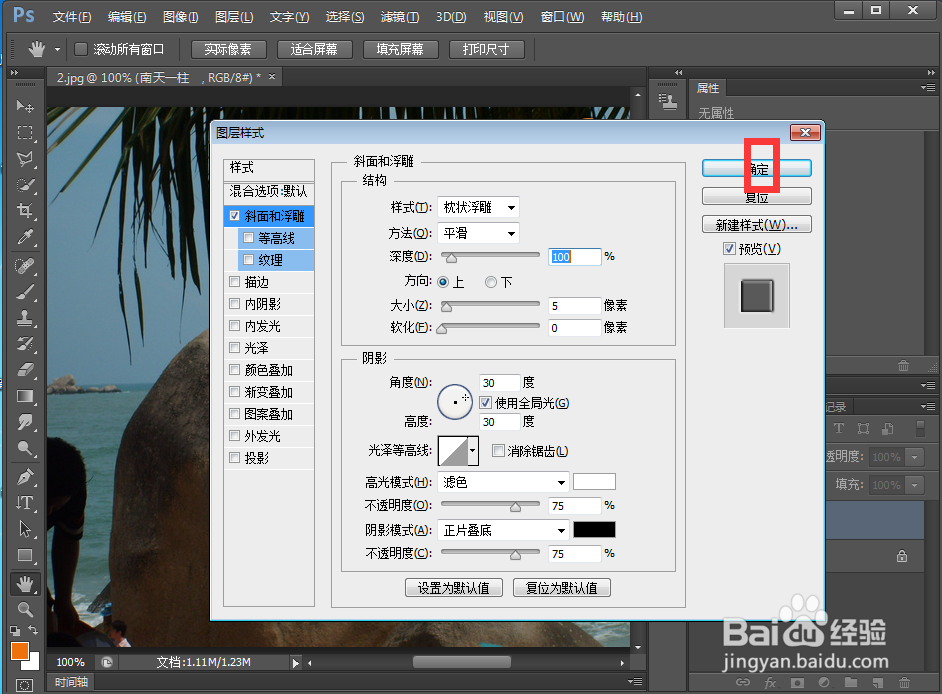Click the orange foreground color swatch
The image size is (942, 694).
point(20,651)
